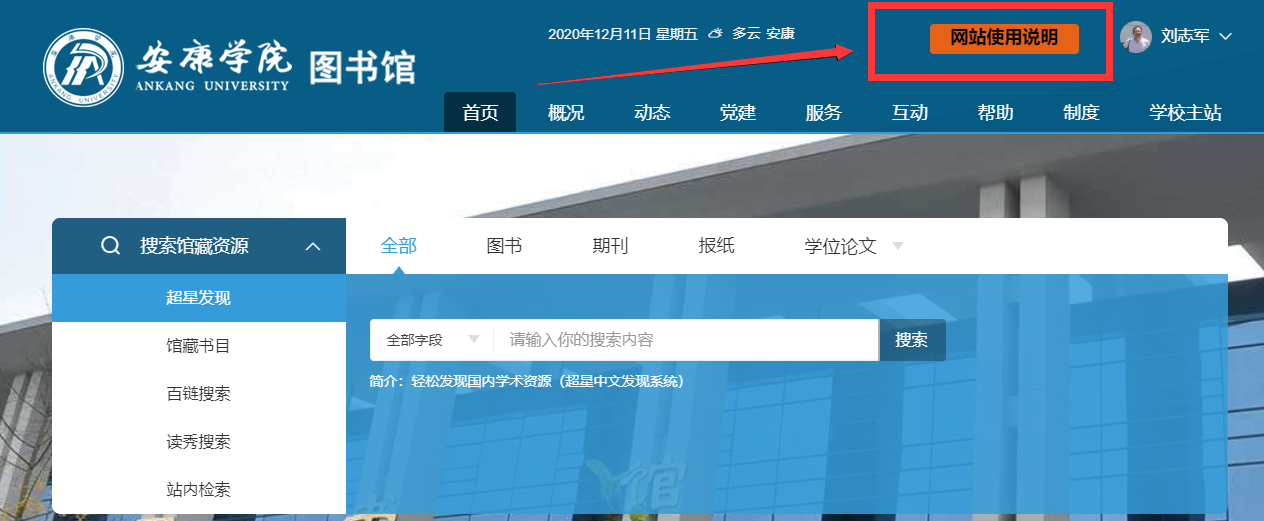Open the 网站使用说明 button
1264x521 pixels.
coord(1004,38)
